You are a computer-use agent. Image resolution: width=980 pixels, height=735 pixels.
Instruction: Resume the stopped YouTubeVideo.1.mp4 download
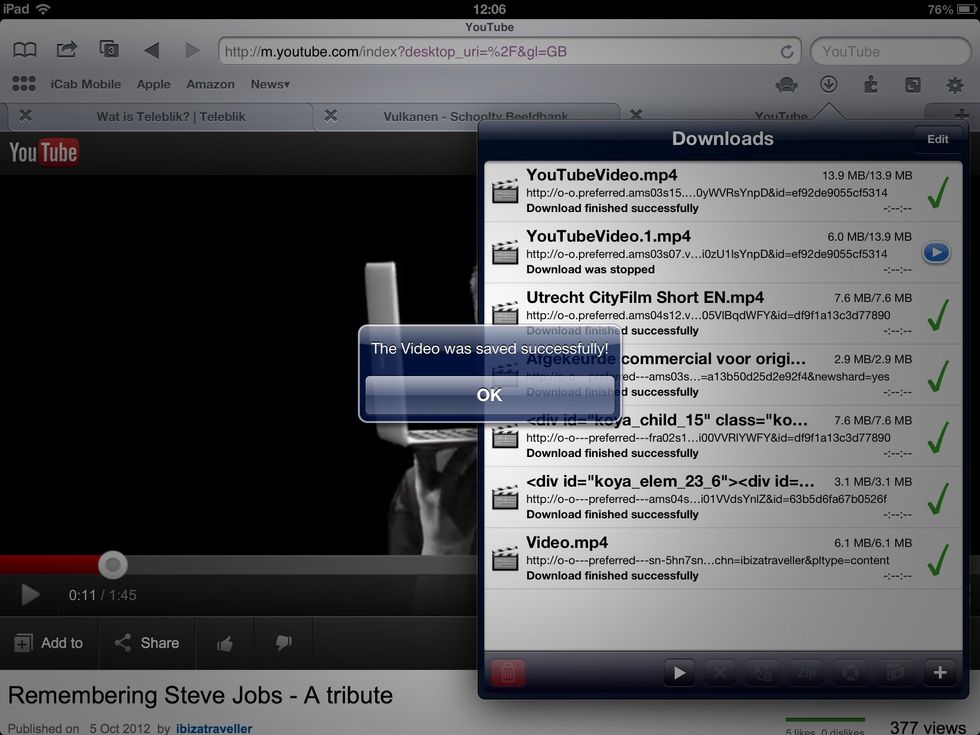[936, 252]
